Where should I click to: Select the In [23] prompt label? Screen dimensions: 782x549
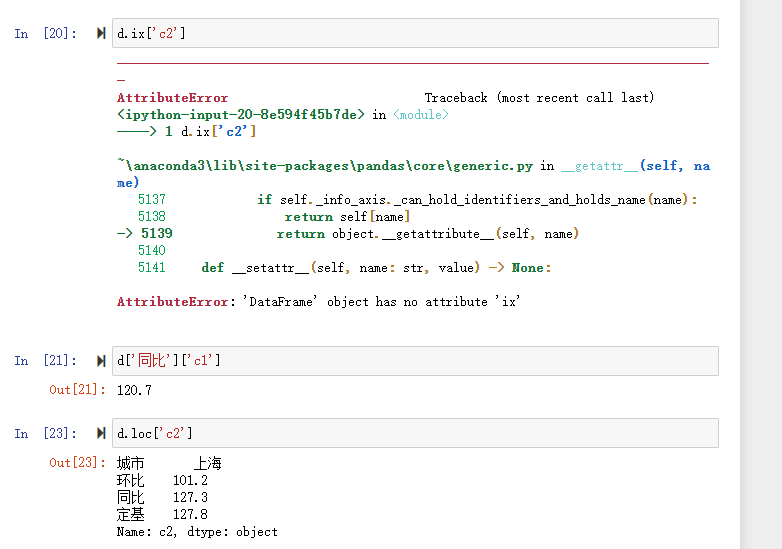45,433
